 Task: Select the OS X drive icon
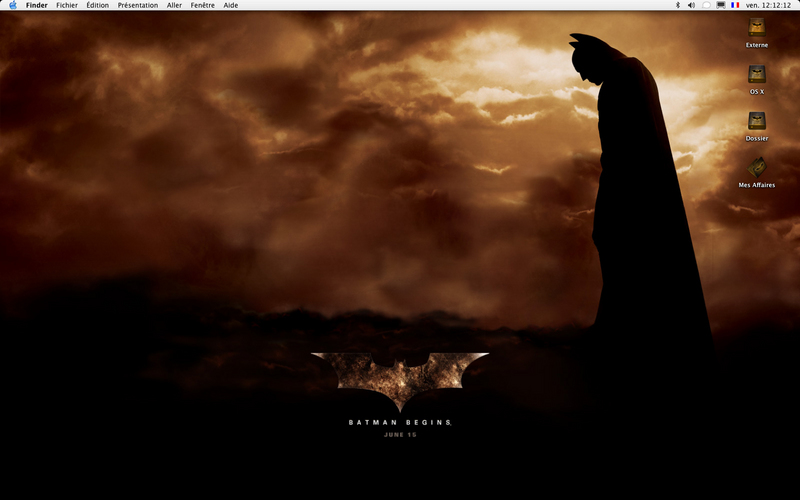tap(757, 74)
